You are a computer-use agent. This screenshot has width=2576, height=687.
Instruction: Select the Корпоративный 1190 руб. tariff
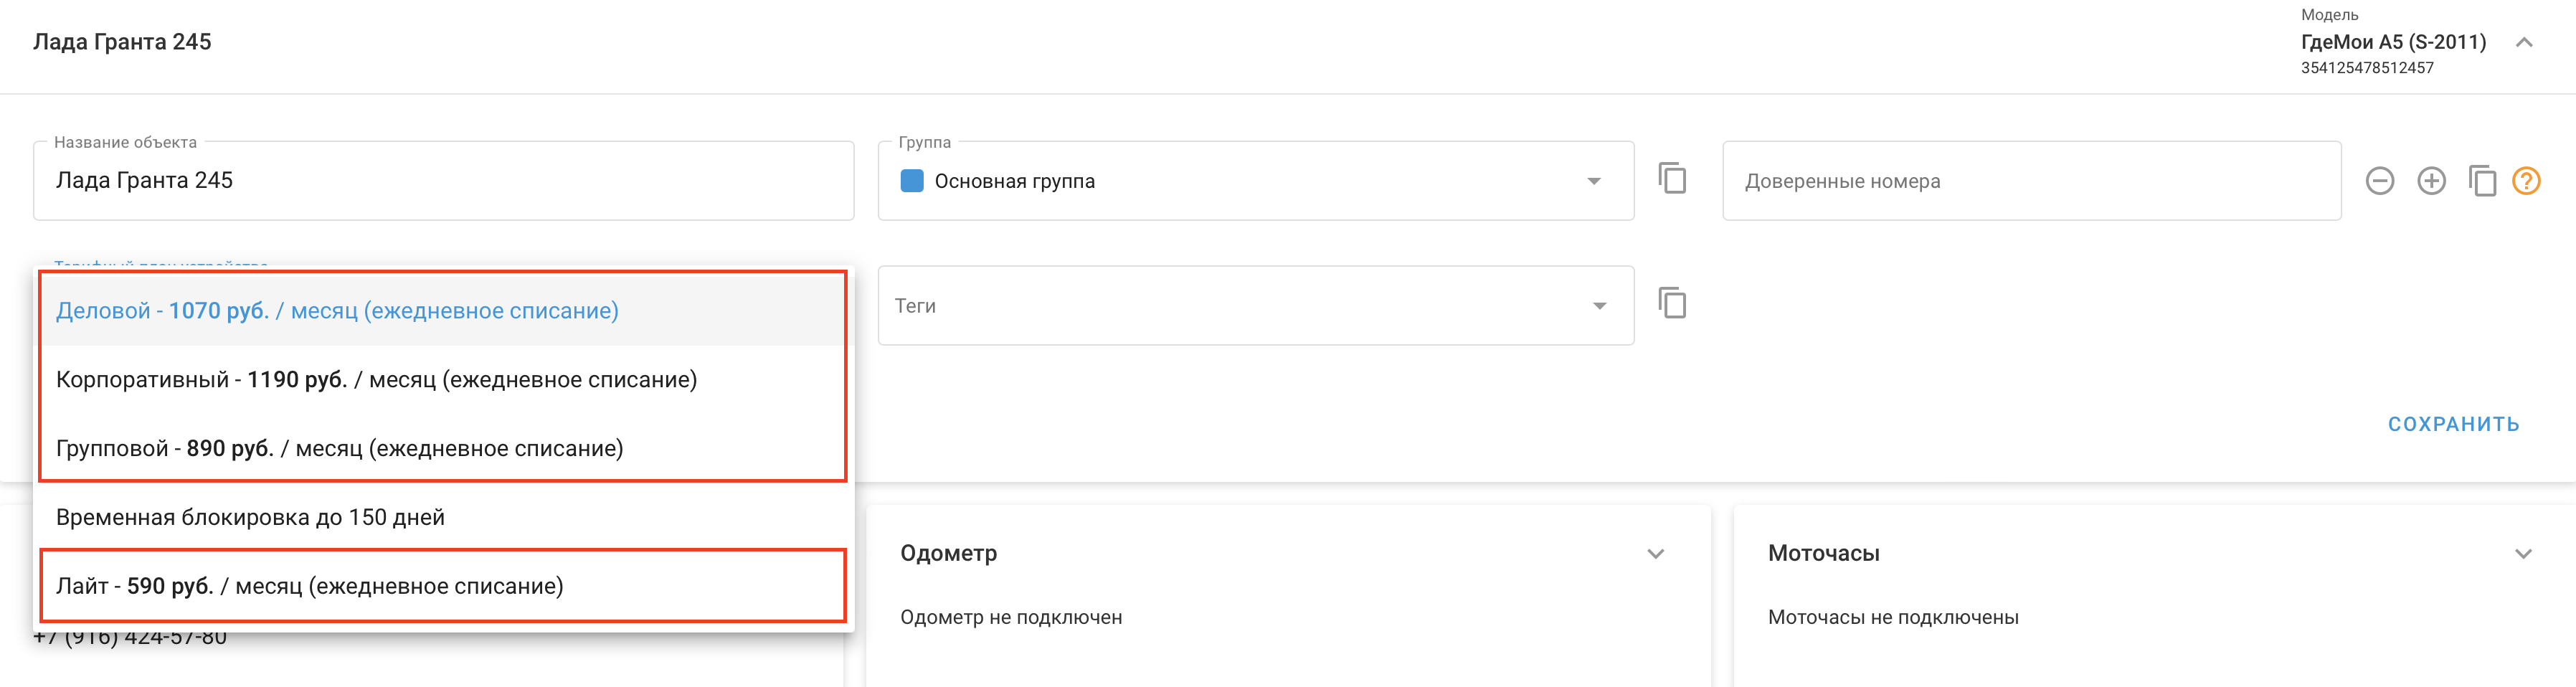tap(376, 380)
